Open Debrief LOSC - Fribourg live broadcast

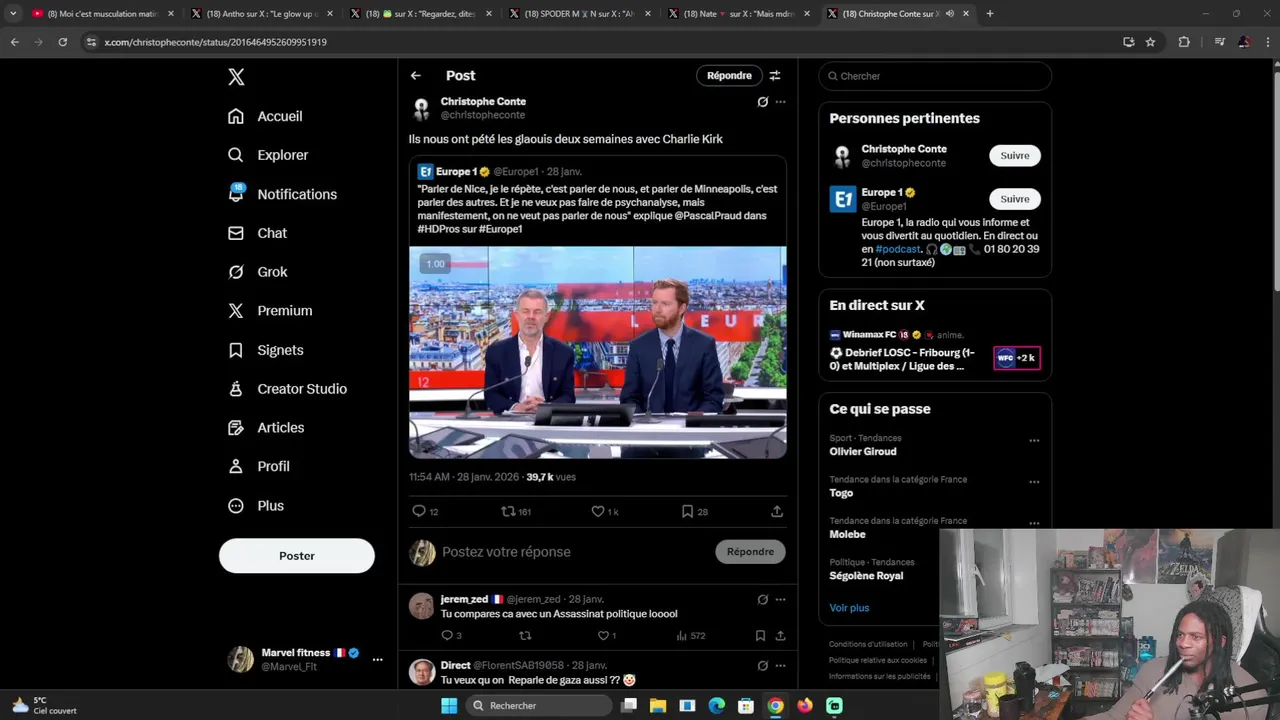pyautogui.click(x=935, y=352)
